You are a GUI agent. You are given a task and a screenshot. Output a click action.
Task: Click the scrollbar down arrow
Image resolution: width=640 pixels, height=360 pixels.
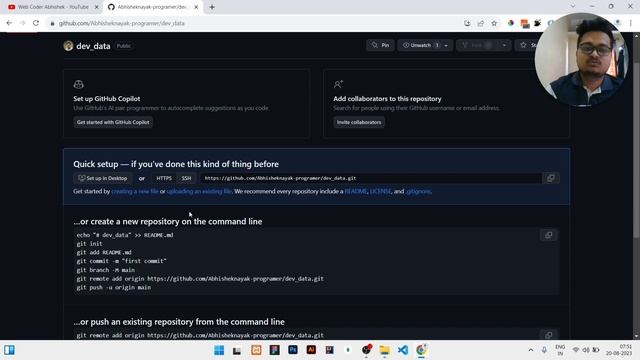(x=636, y=336)
